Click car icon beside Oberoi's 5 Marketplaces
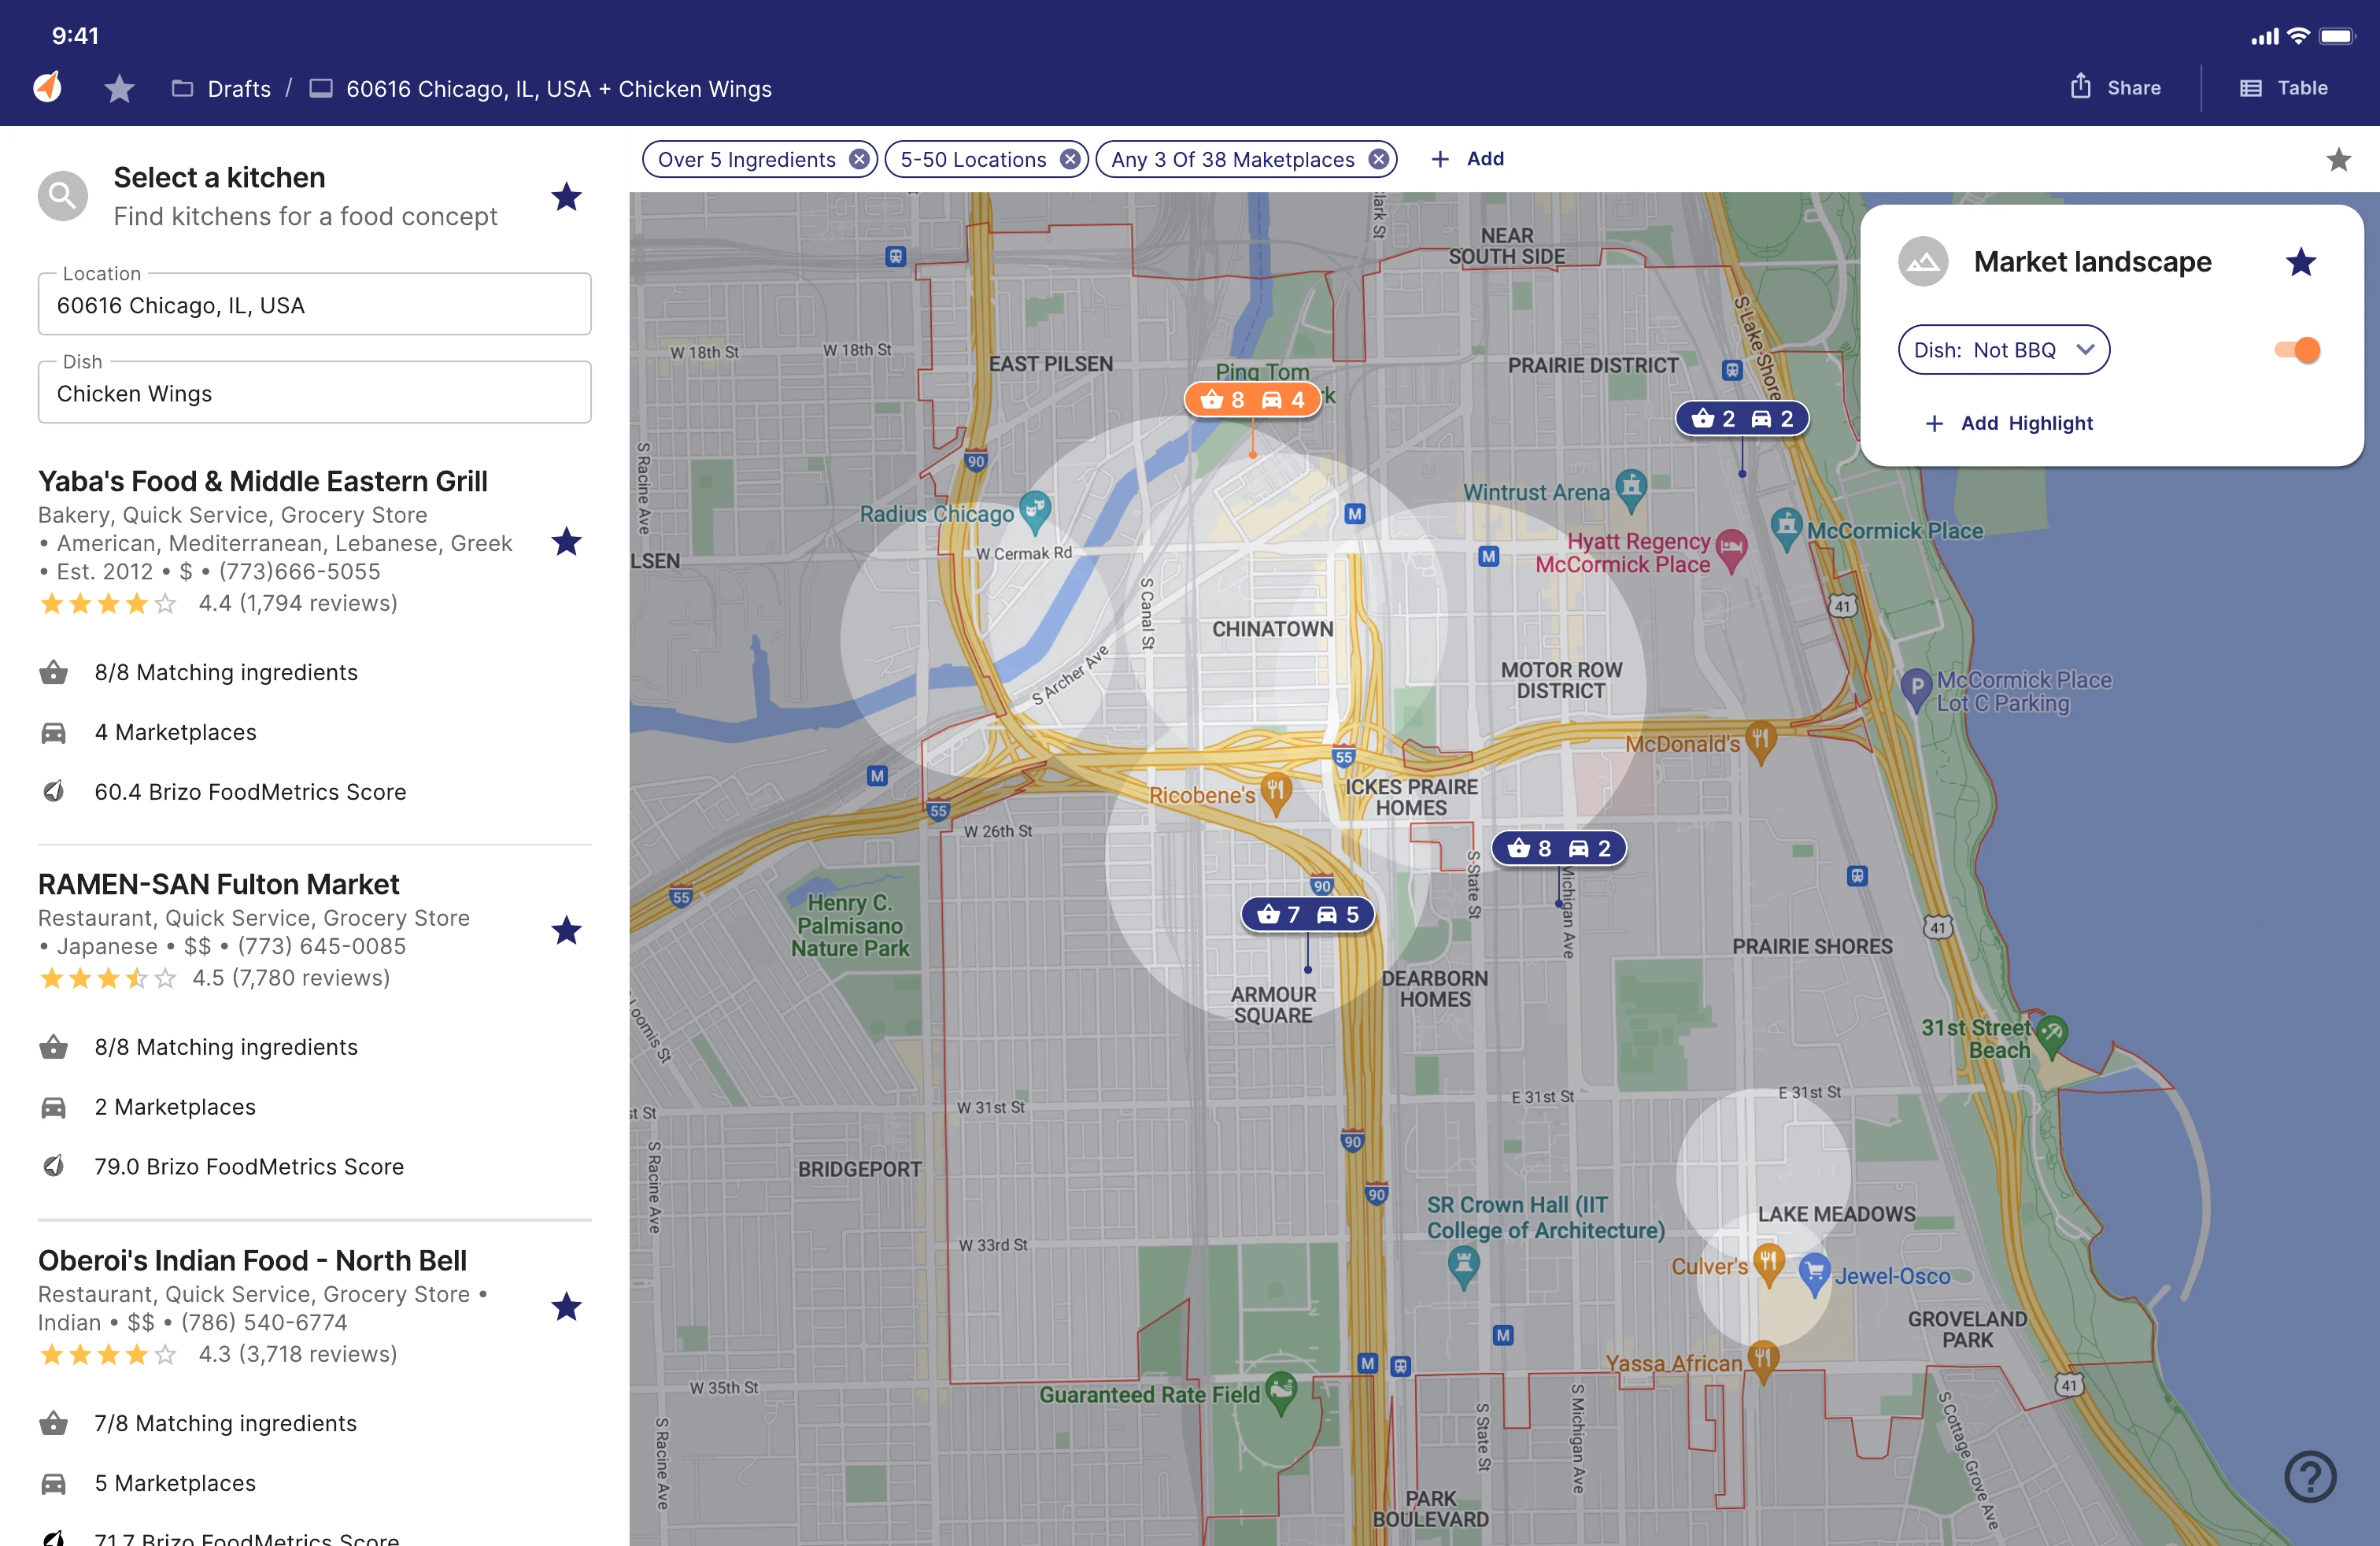 [54, 1483]
